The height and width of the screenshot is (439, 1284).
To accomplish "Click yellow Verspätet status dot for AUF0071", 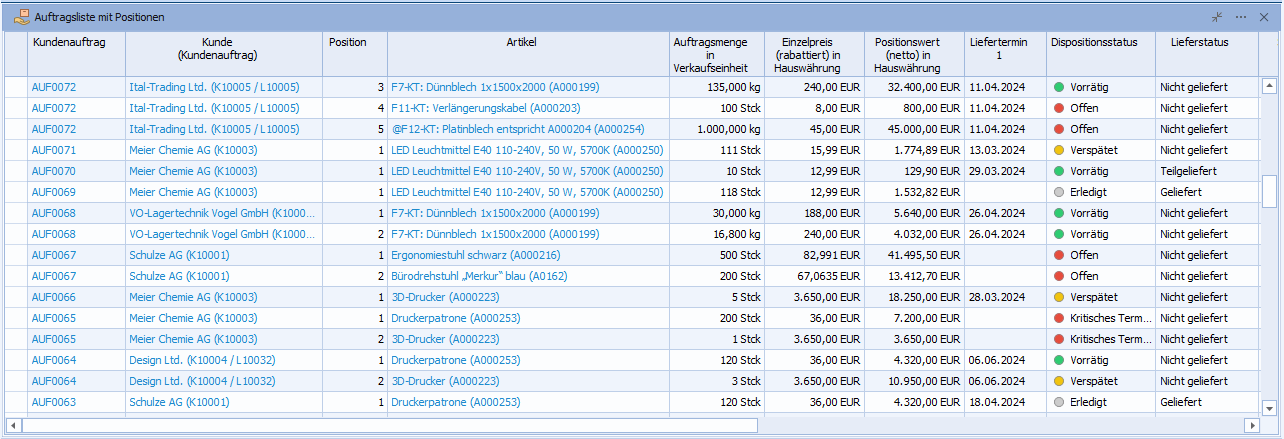I will coord(1059,150).
